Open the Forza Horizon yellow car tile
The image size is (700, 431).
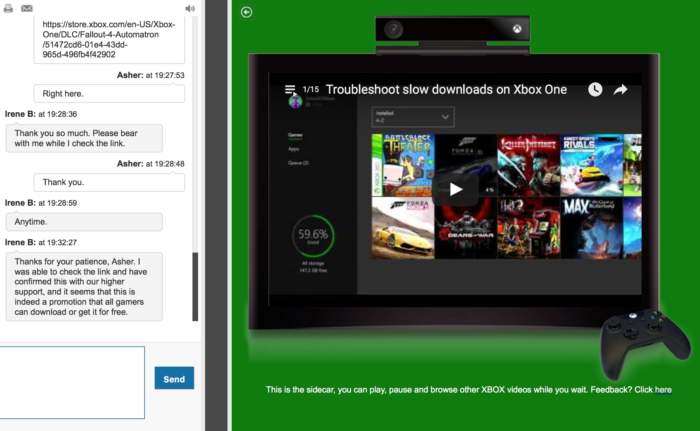(x=403, y=228)
